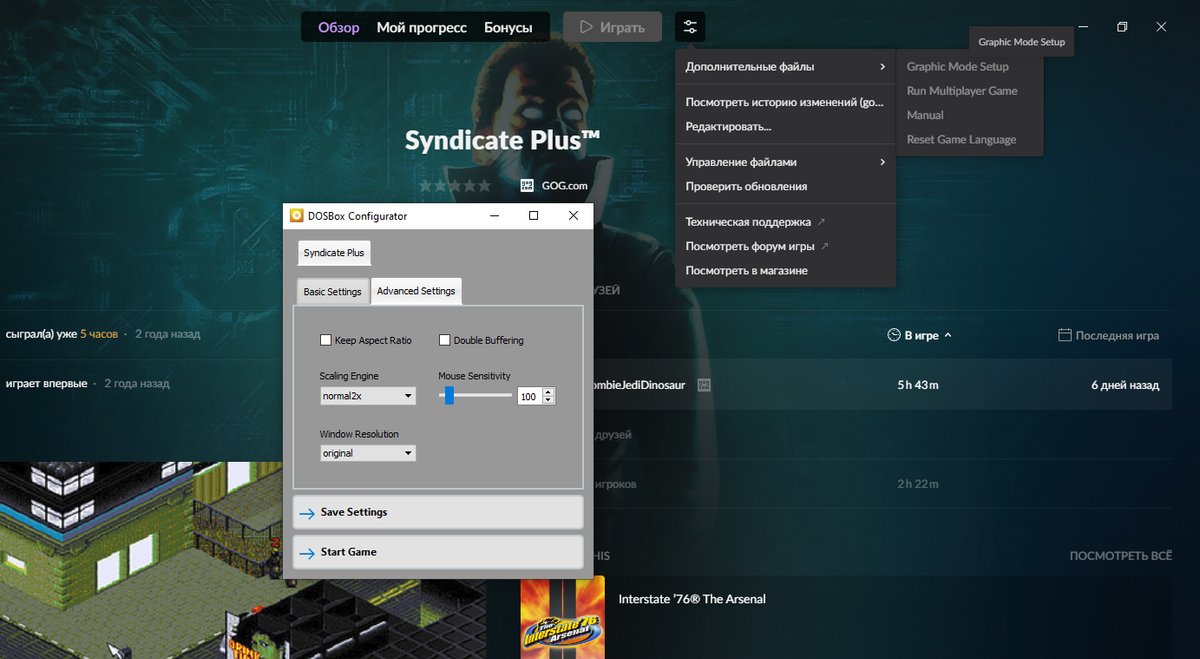1200x659 pixels.
Task: Open the Scaling Engine dropdown
Action: click(x=367, y=396)
